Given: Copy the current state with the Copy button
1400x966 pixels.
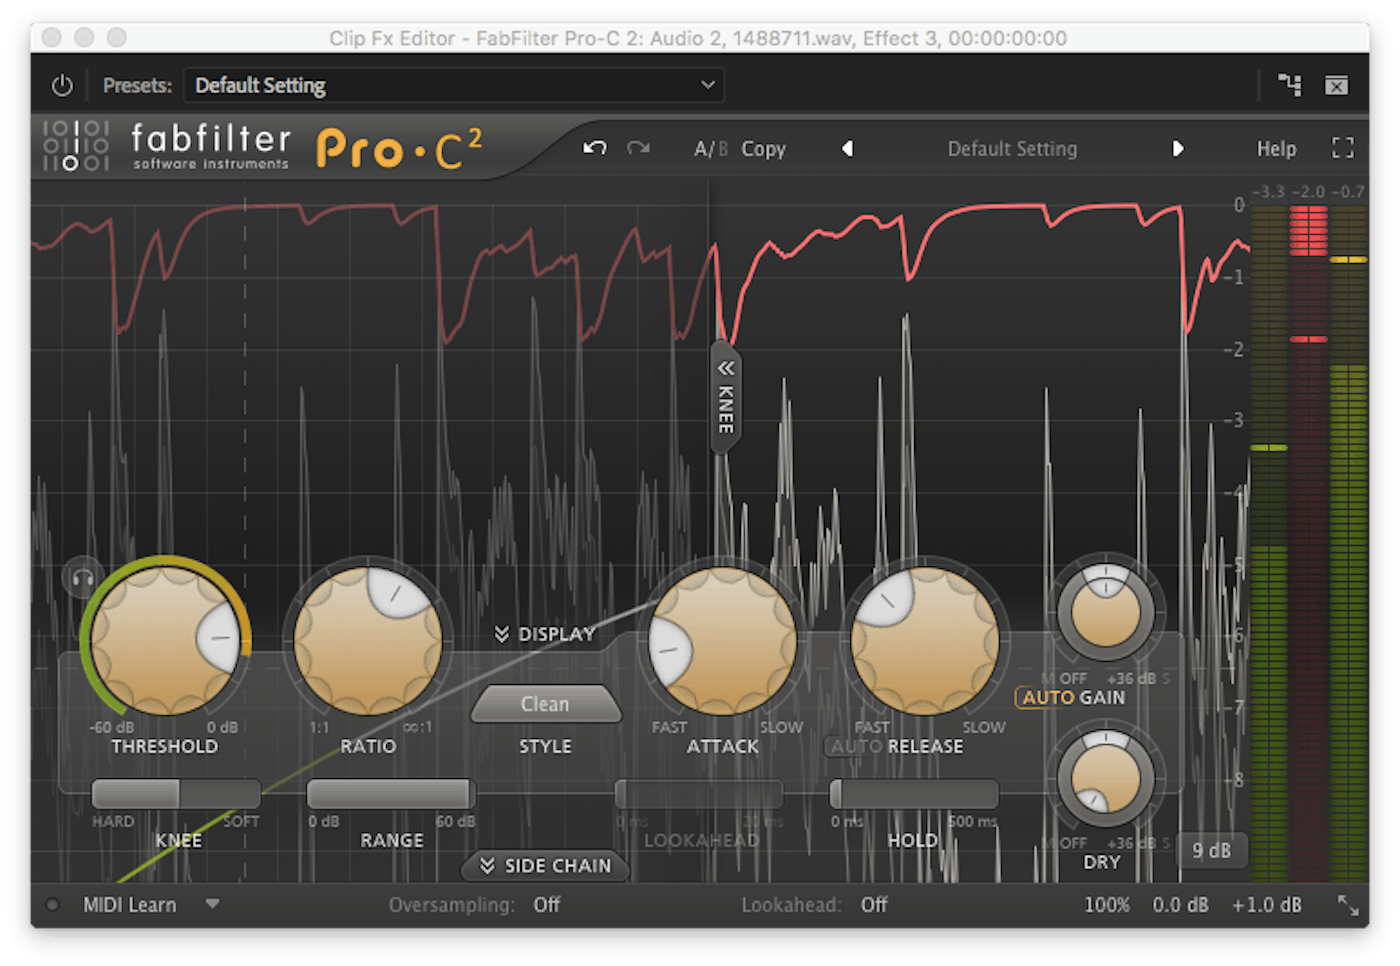Looking at the screenshot, I should coord(763,149).
